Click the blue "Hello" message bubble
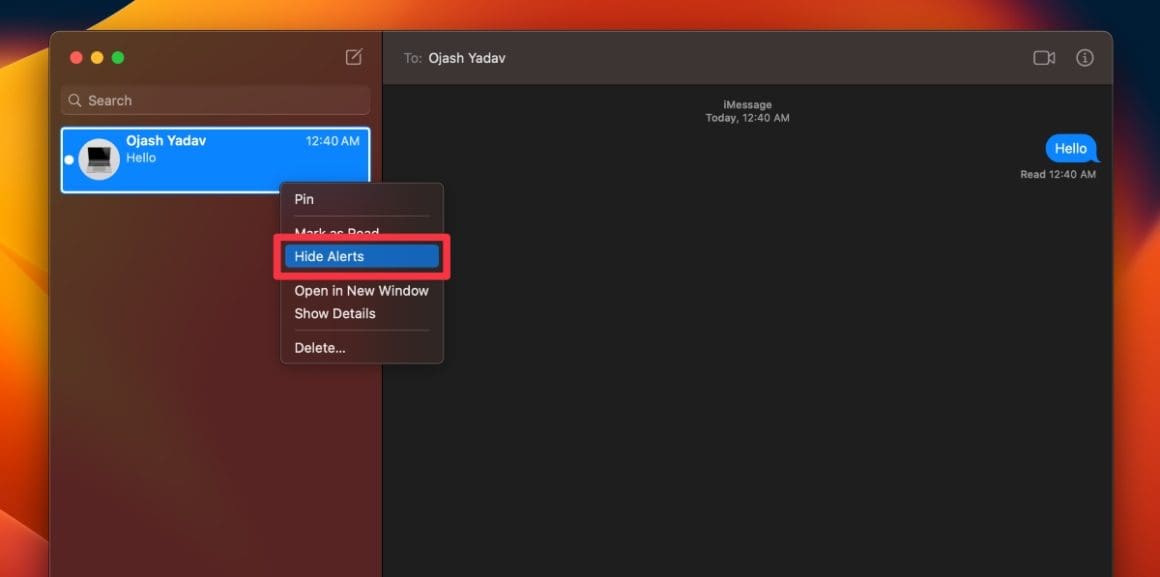The height and width of the screenshot is (577, 1160). point(1070,148)
